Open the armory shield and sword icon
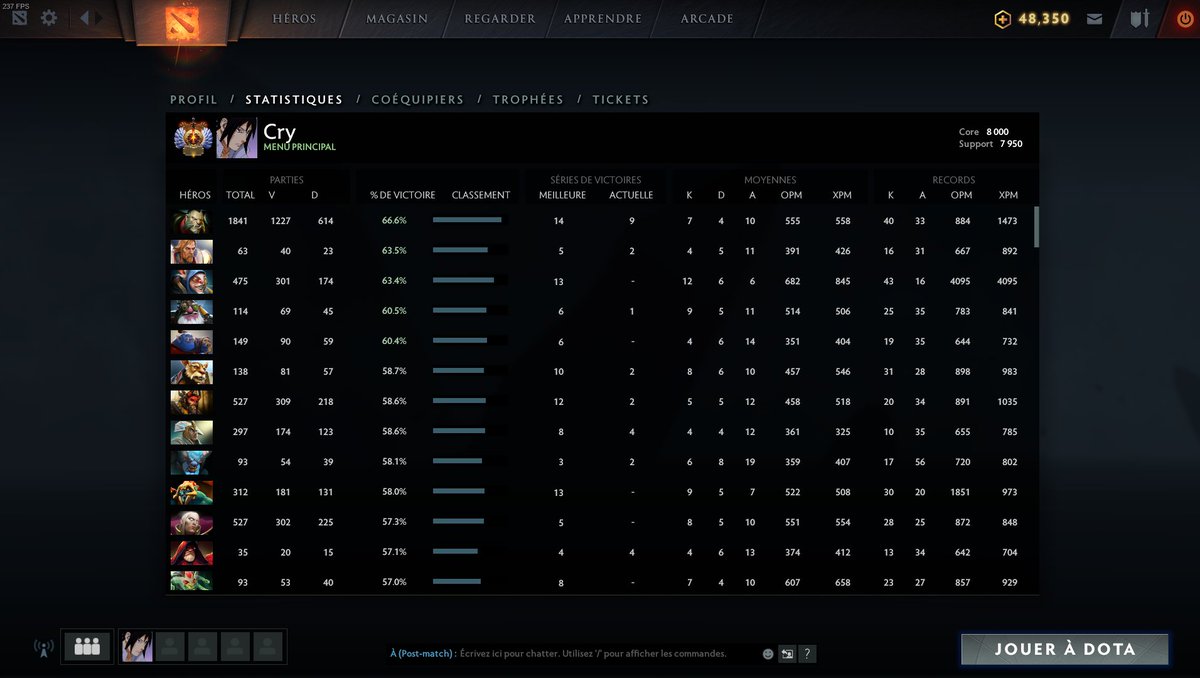Screen dimensions: 1200x678 coord(1140,19)
